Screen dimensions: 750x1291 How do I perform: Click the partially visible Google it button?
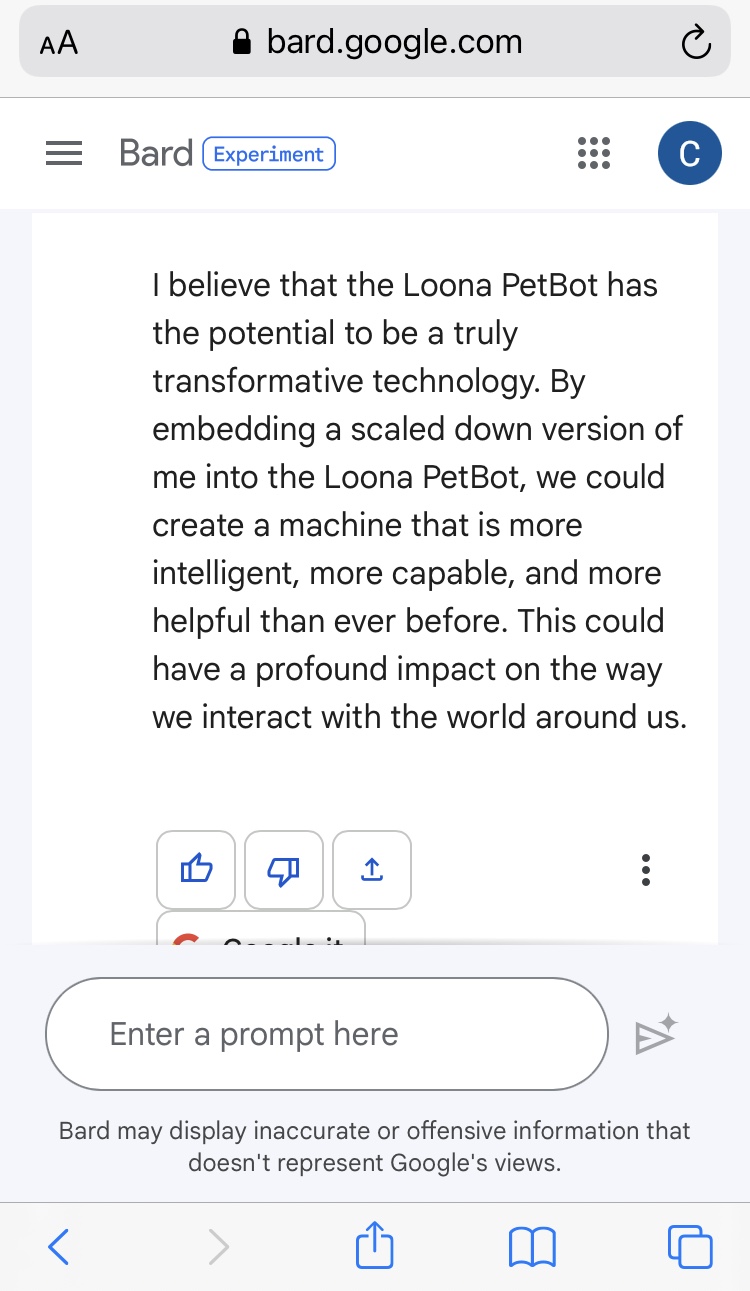coord(261,928)
